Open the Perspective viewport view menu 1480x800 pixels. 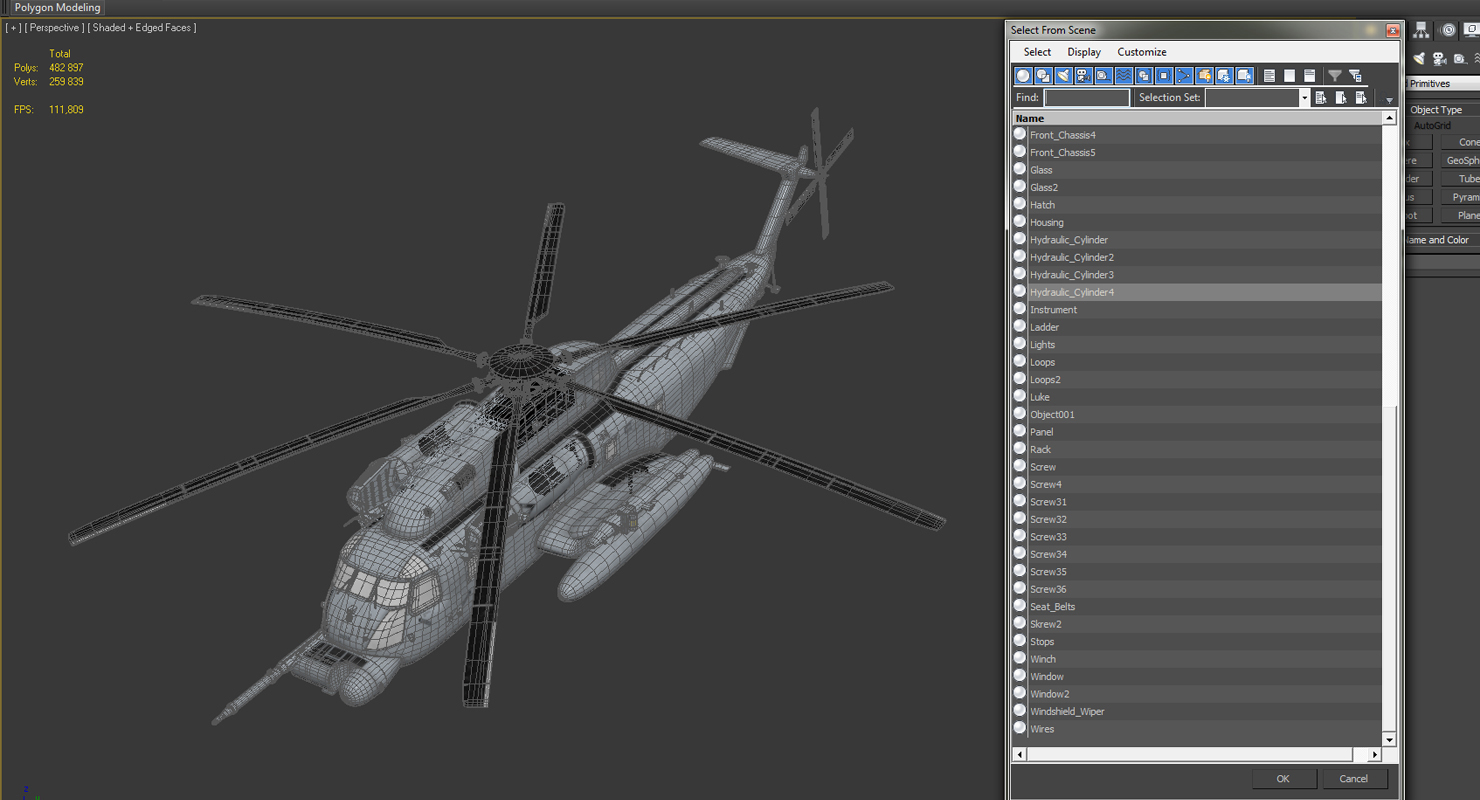click(x=56, y=28)
